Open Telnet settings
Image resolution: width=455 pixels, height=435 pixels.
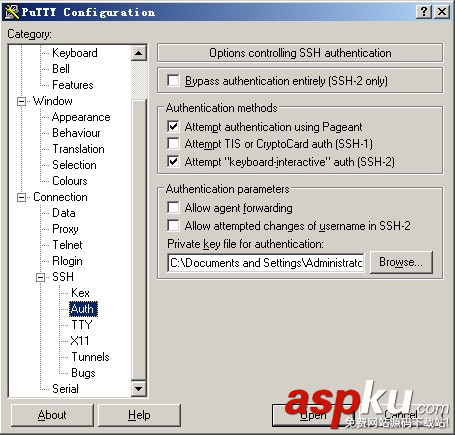[x=67, y=245]
